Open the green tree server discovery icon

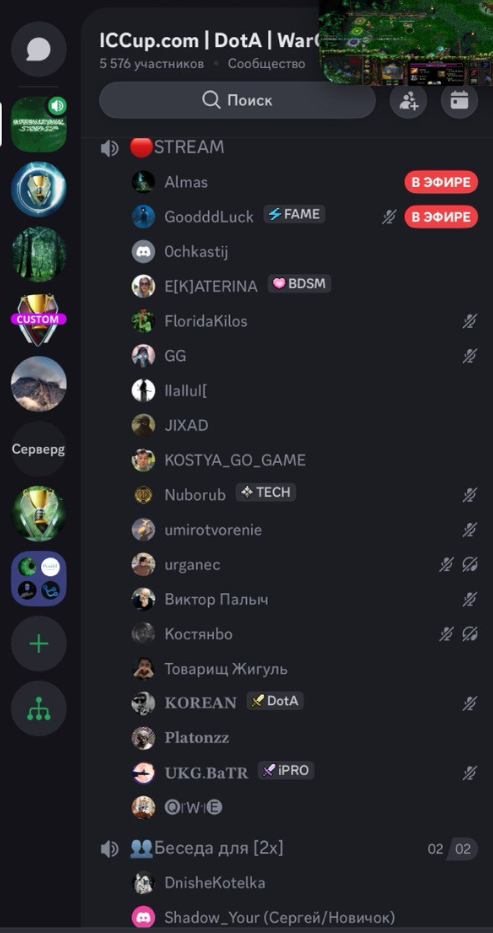(39, 708)
